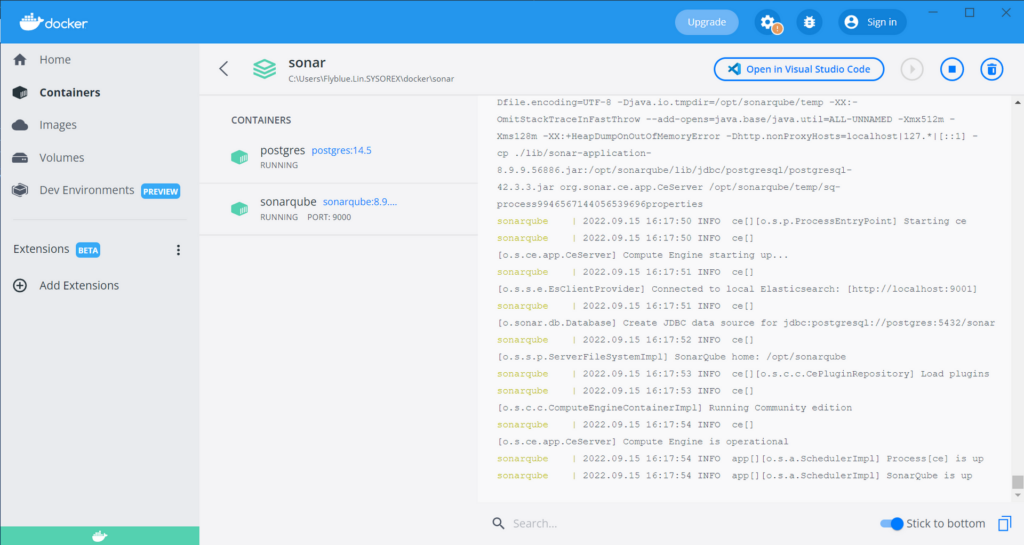Select the postgres container row

coord(339,157)
